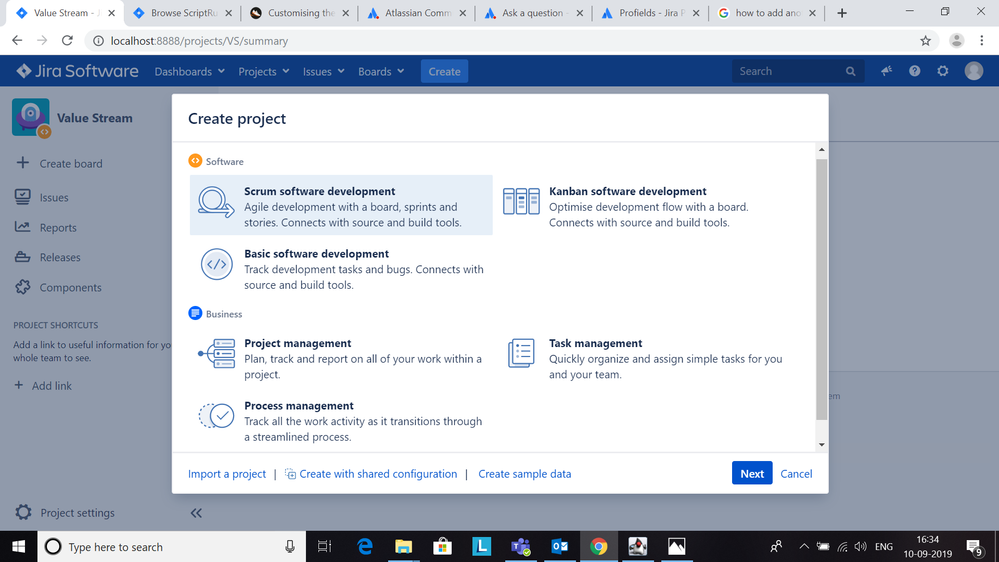999x562 pixels.
Task: Click the Create sample data link
Action: 524,473
